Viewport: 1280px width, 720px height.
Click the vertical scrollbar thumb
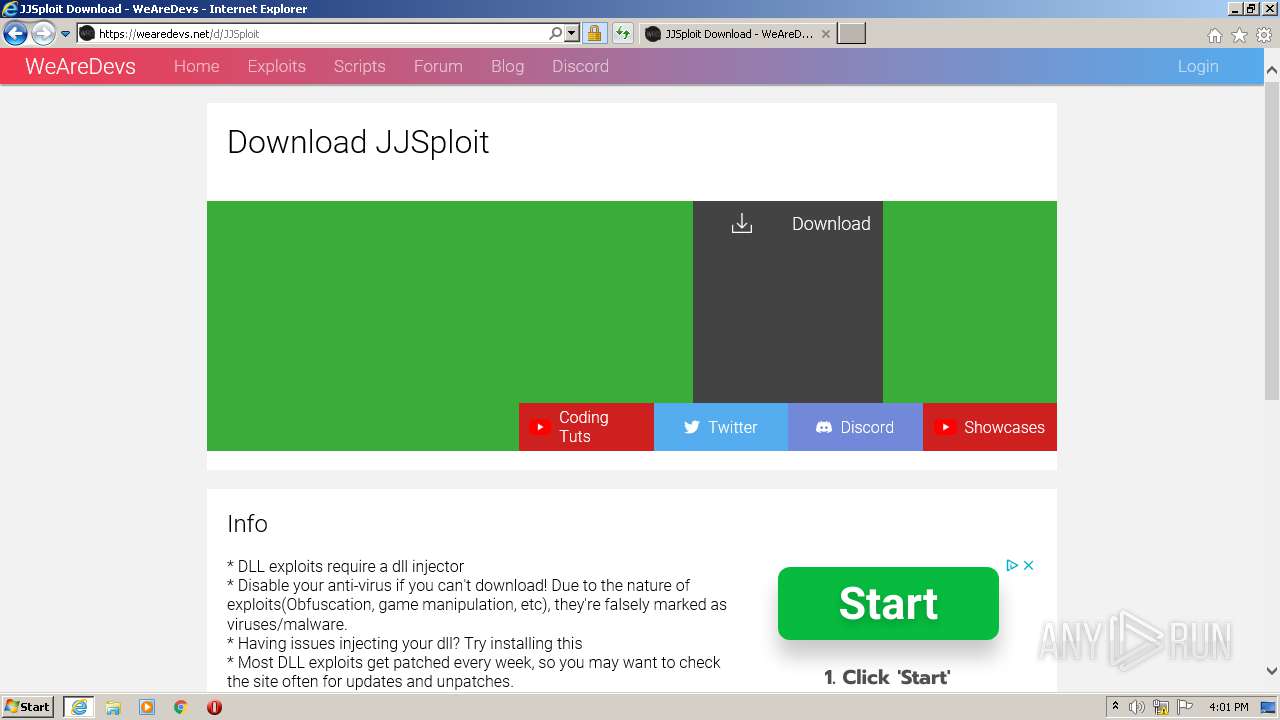click(x=1272, y=240)
